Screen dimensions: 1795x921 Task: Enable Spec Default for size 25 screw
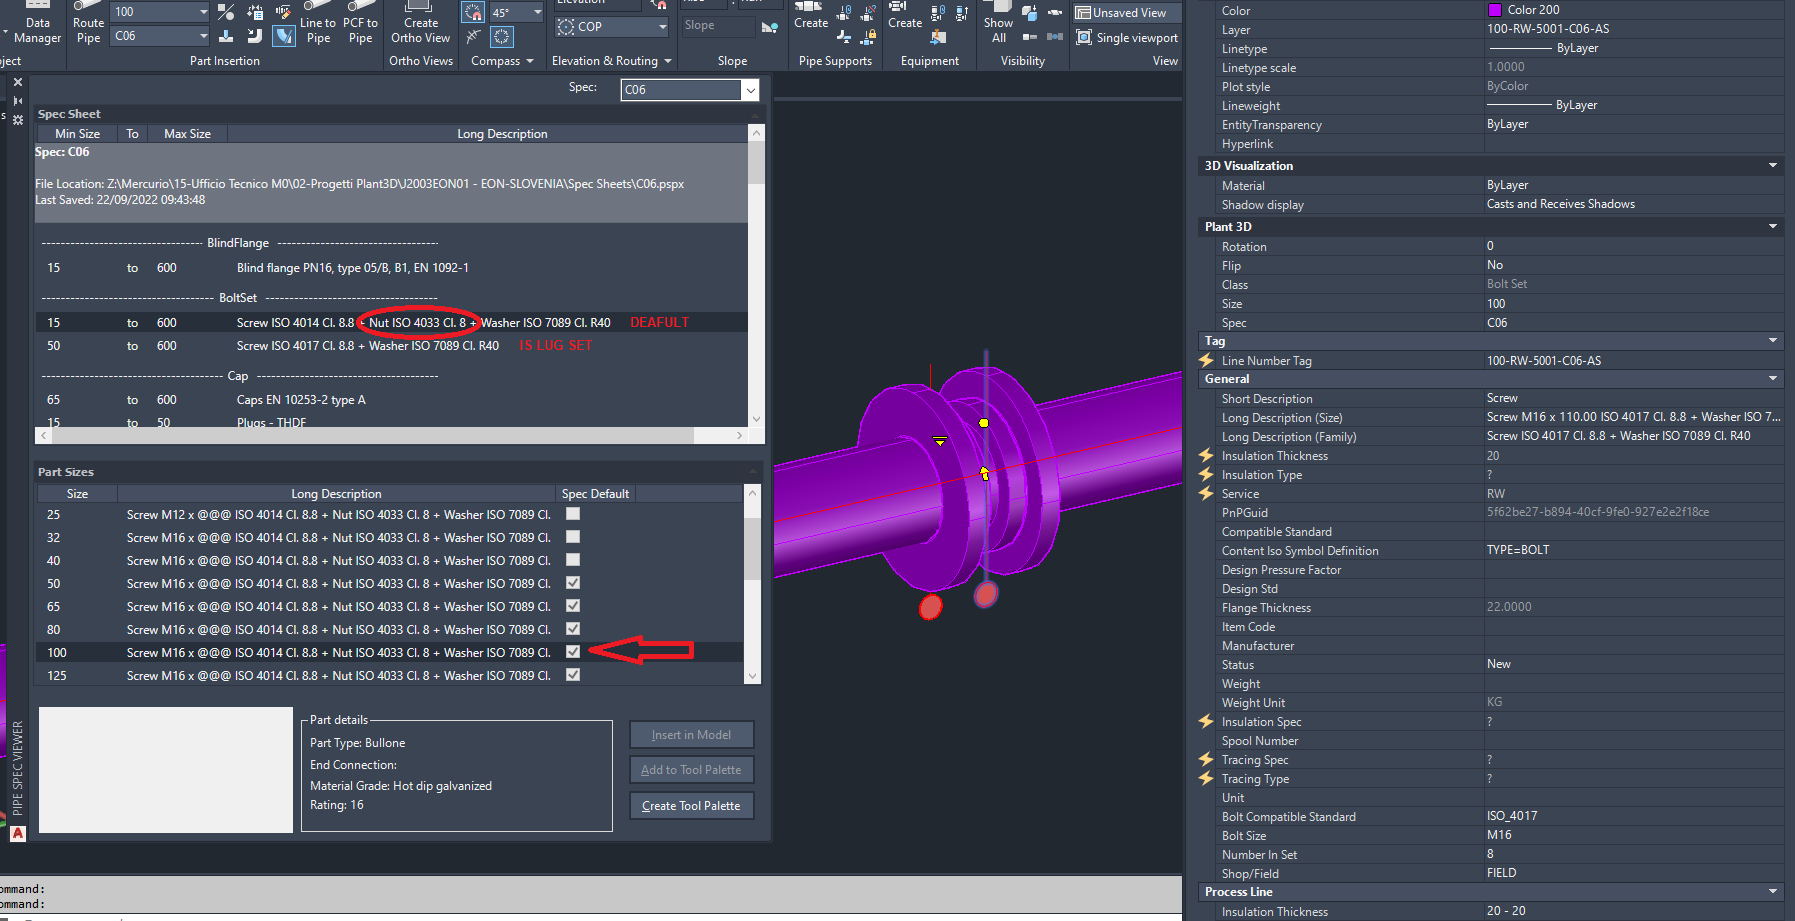coord(572,513)
